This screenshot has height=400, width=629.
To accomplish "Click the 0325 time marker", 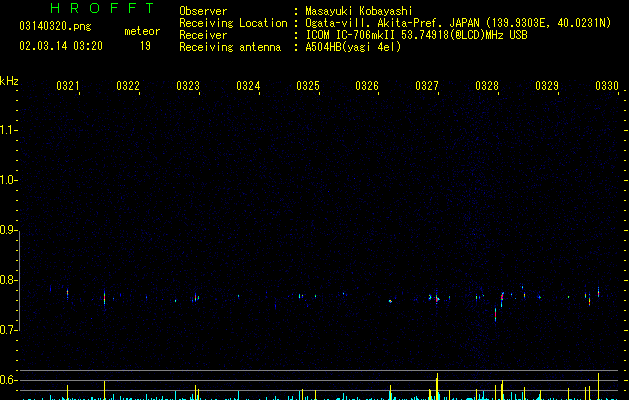I will pyautogui.click(x=308, y=86).
